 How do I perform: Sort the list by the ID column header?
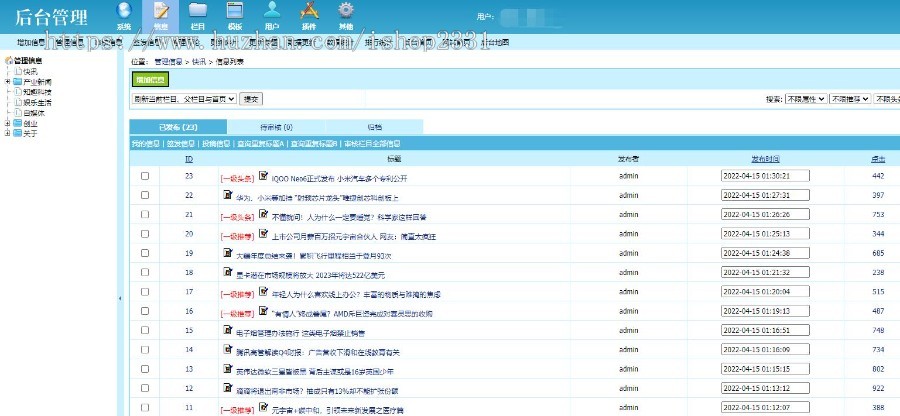pos(189,159)
